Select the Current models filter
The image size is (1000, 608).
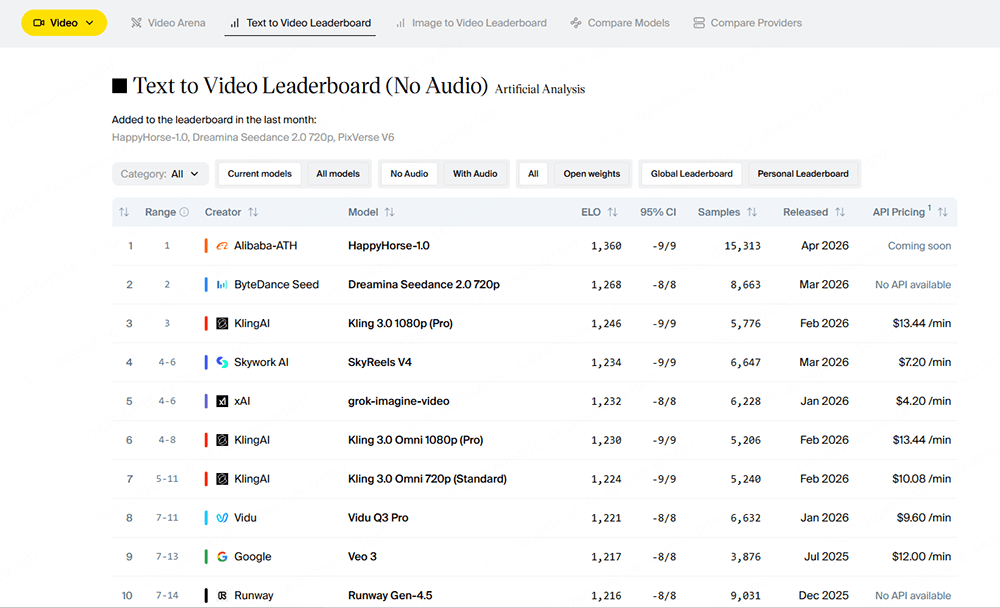pos(260,174)
